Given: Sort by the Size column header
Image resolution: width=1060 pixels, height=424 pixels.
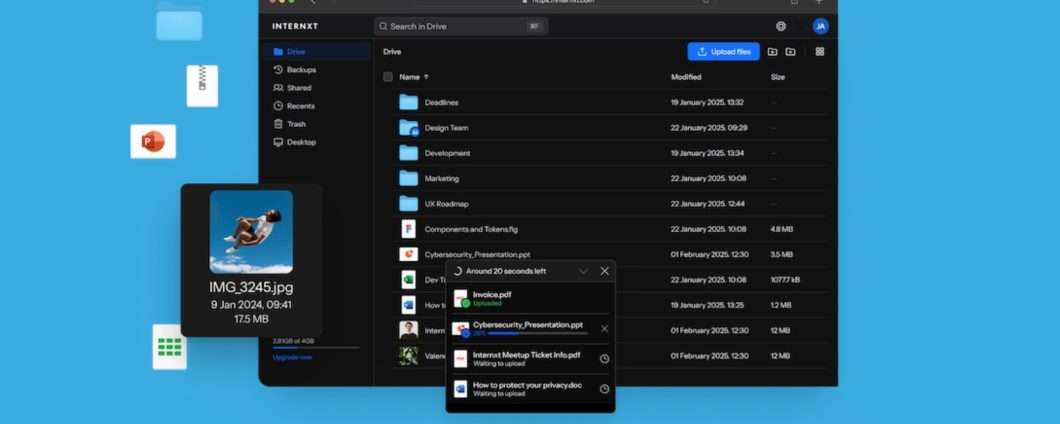Looking at the screenshot, I should tap(777, 77).
